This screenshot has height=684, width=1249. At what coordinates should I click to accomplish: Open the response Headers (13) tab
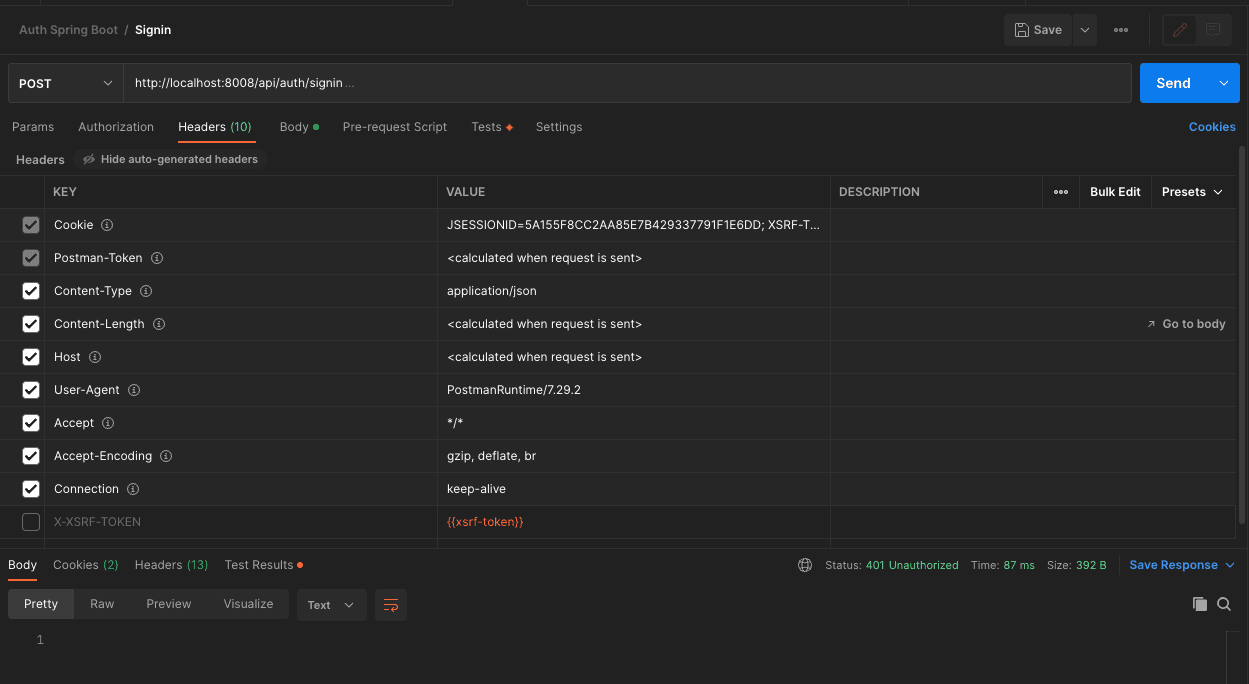pos(170,565)
